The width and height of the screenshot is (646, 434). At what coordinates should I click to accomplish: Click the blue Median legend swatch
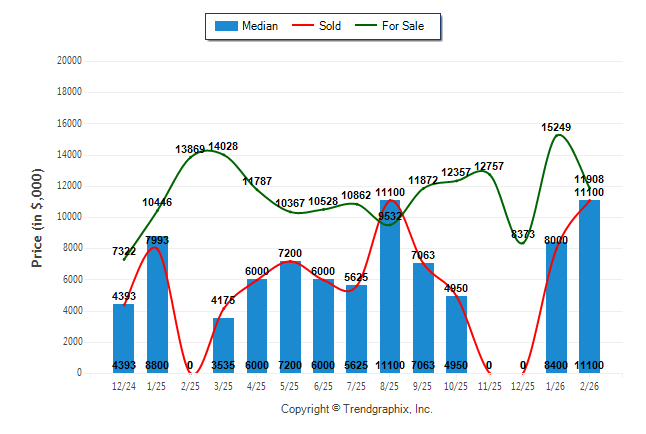pos(226,26)
